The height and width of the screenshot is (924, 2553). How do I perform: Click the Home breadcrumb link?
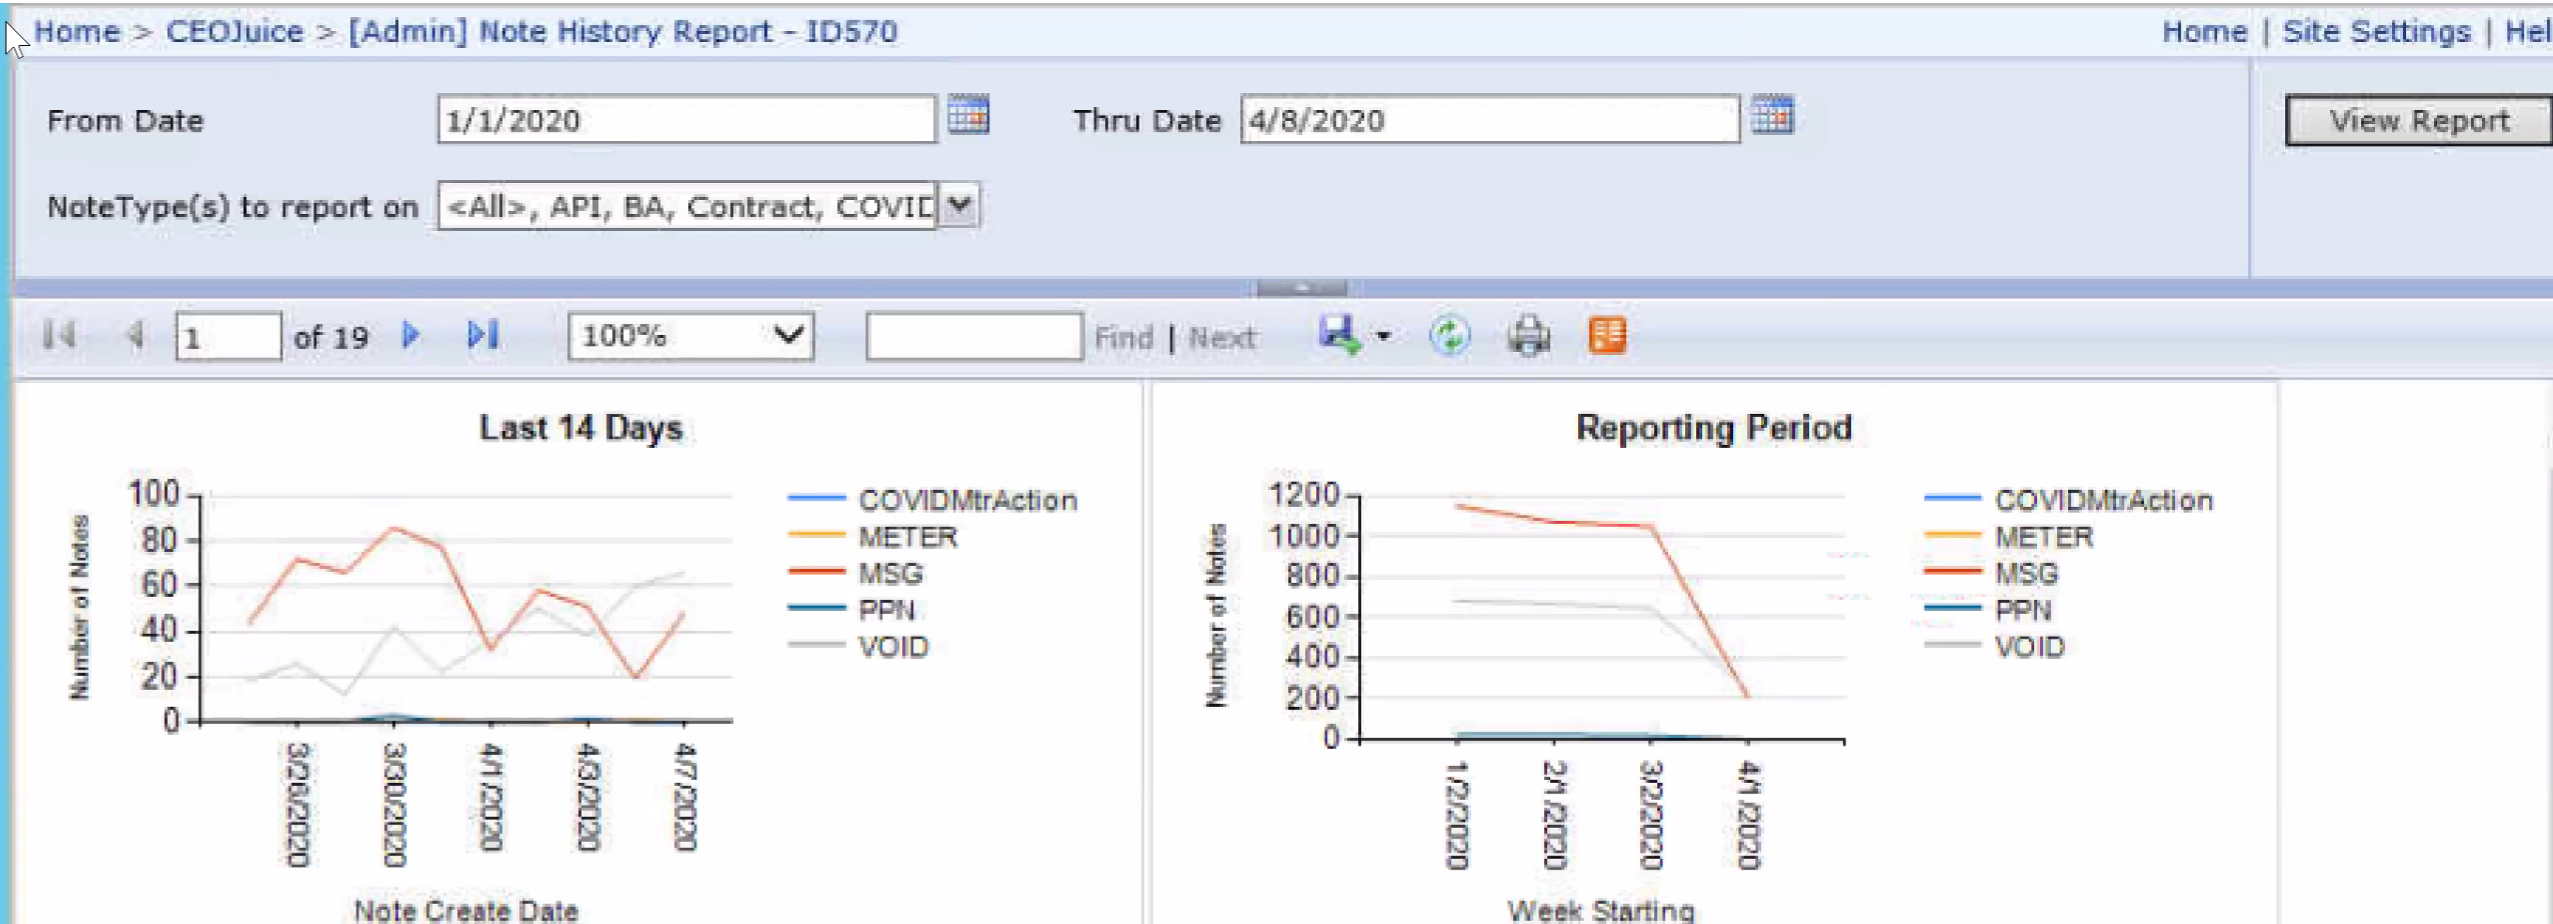(x=77, y=31)
